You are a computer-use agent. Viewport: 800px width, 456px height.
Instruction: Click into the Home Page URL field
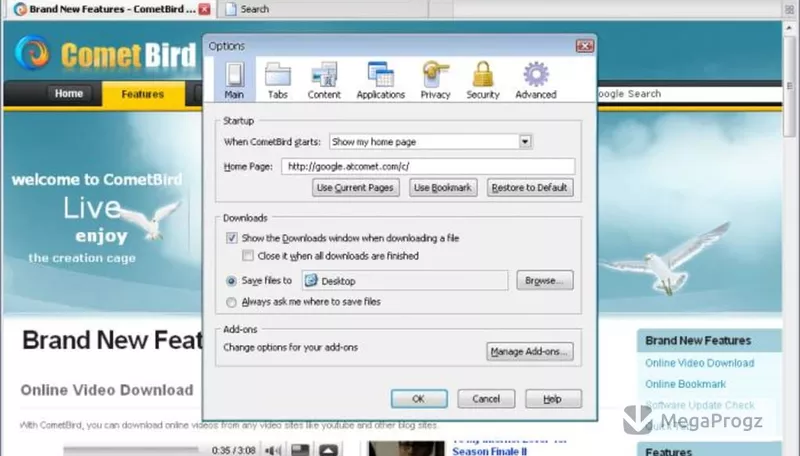point(428,166)
